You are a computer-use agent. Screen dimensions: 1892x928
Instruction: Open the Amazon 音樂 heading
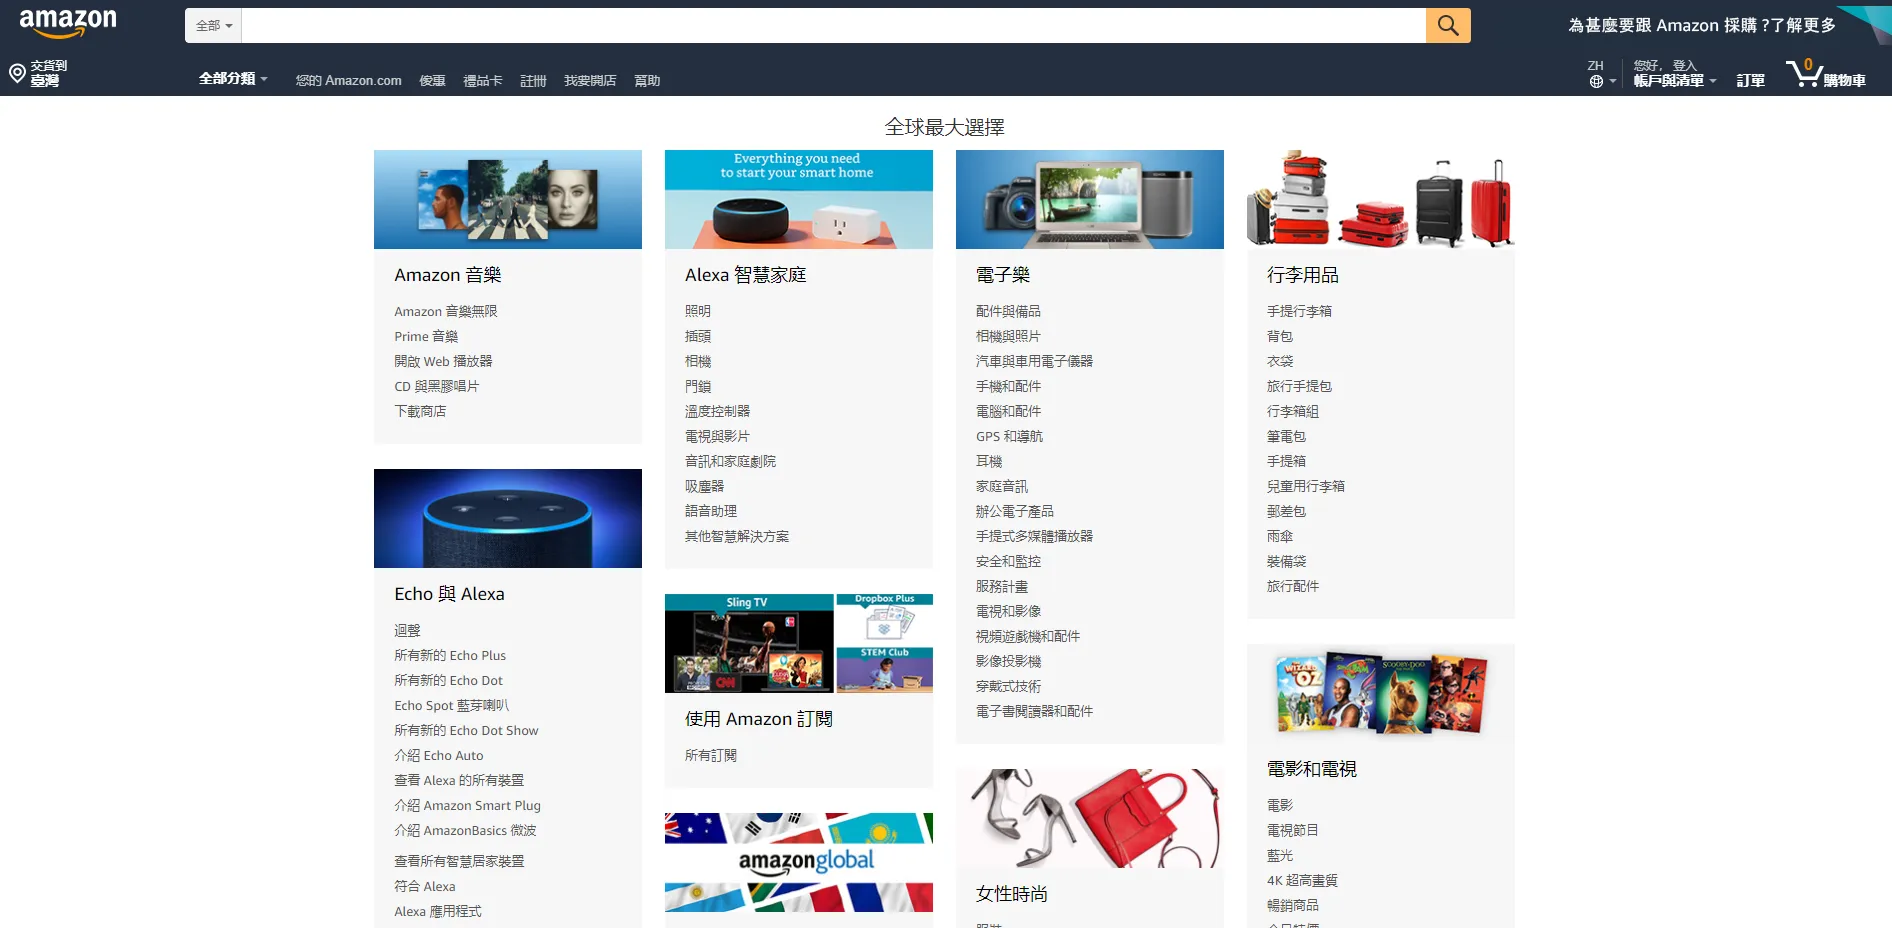point(448,275)
